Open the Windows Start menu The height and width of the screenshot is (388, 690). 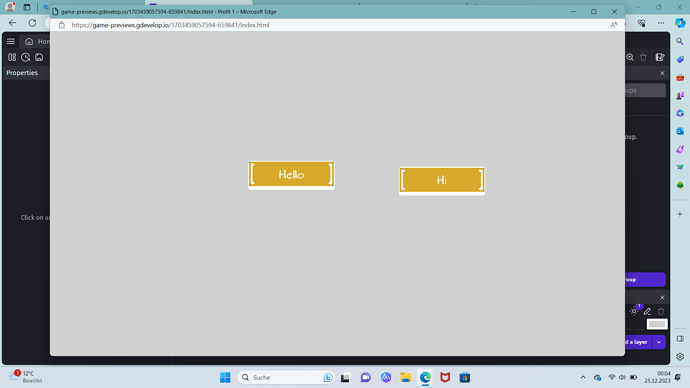[x=225, y=377]
